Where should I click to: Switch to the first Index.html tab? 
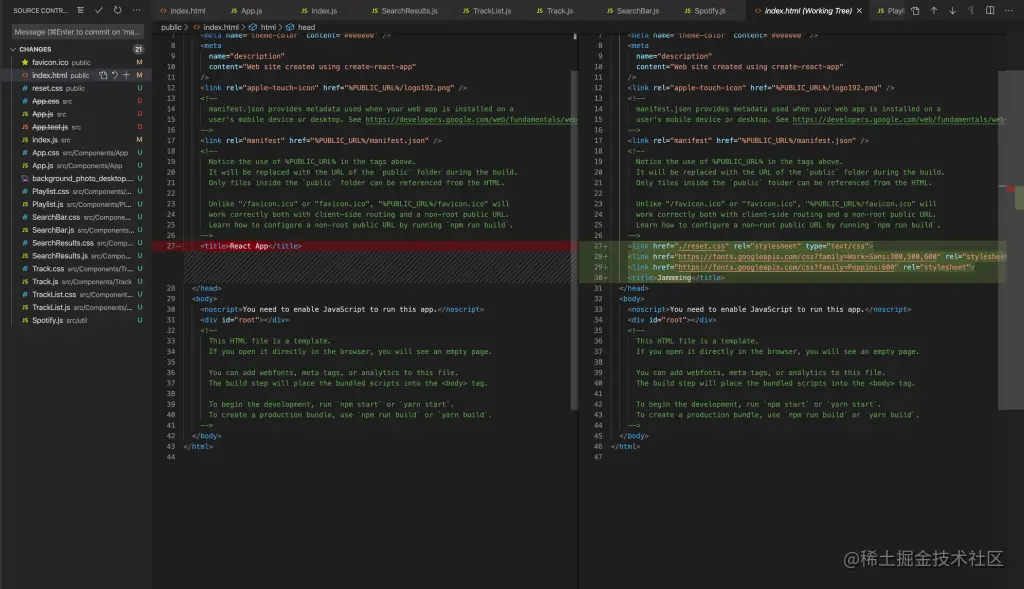click(182, 10)
